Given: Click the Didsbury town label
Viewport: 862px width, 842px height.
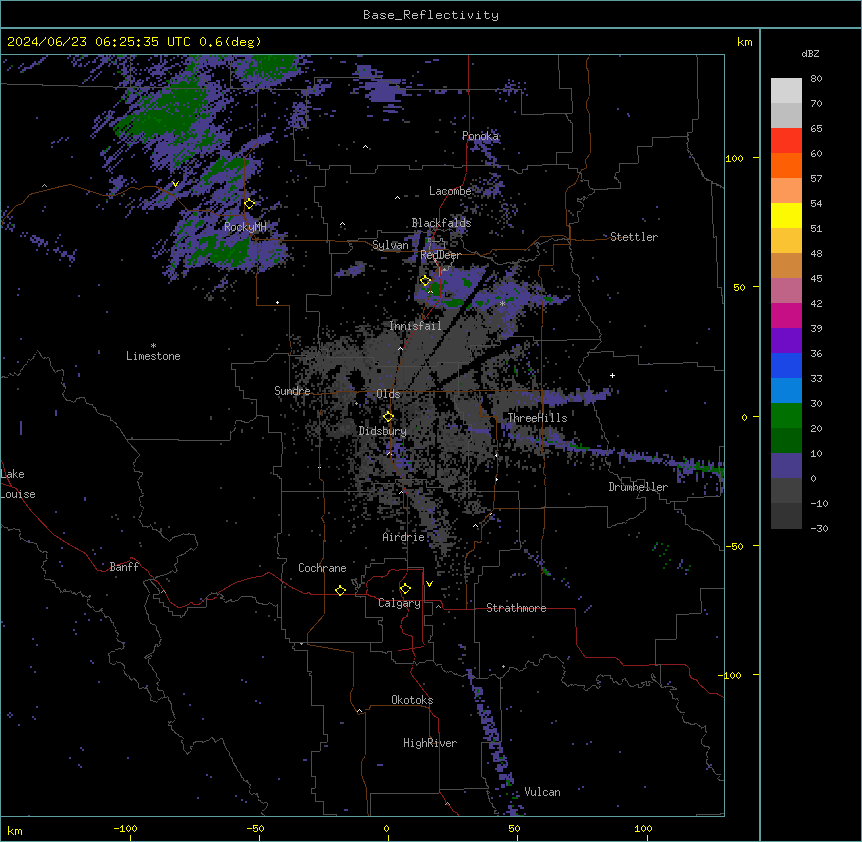Looking at the screenshot, I should tap(383, 431).
